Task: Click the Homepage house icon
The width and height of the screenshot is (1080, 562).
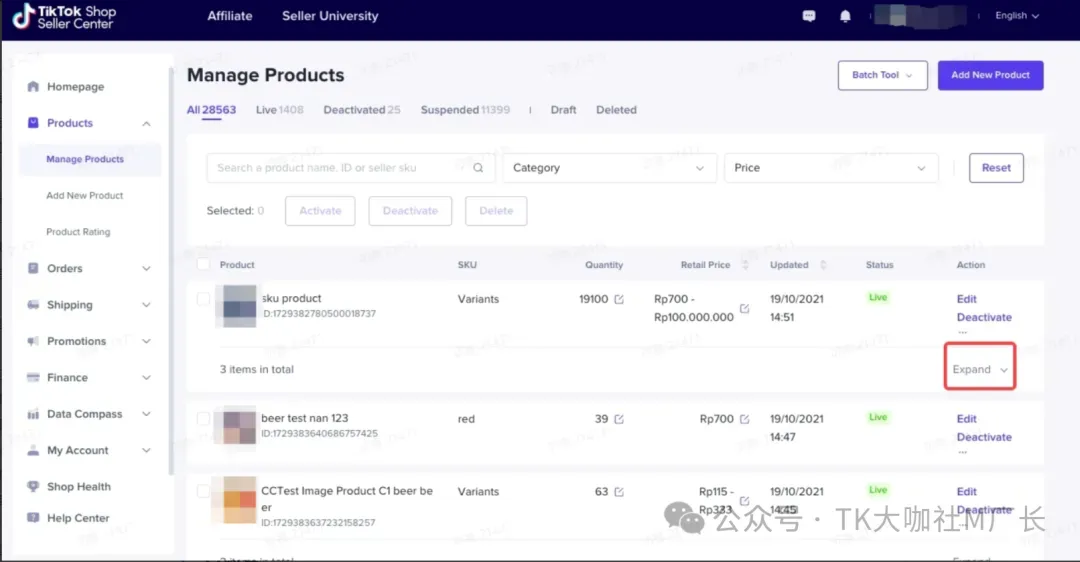Action: click(x=33, y=86)
